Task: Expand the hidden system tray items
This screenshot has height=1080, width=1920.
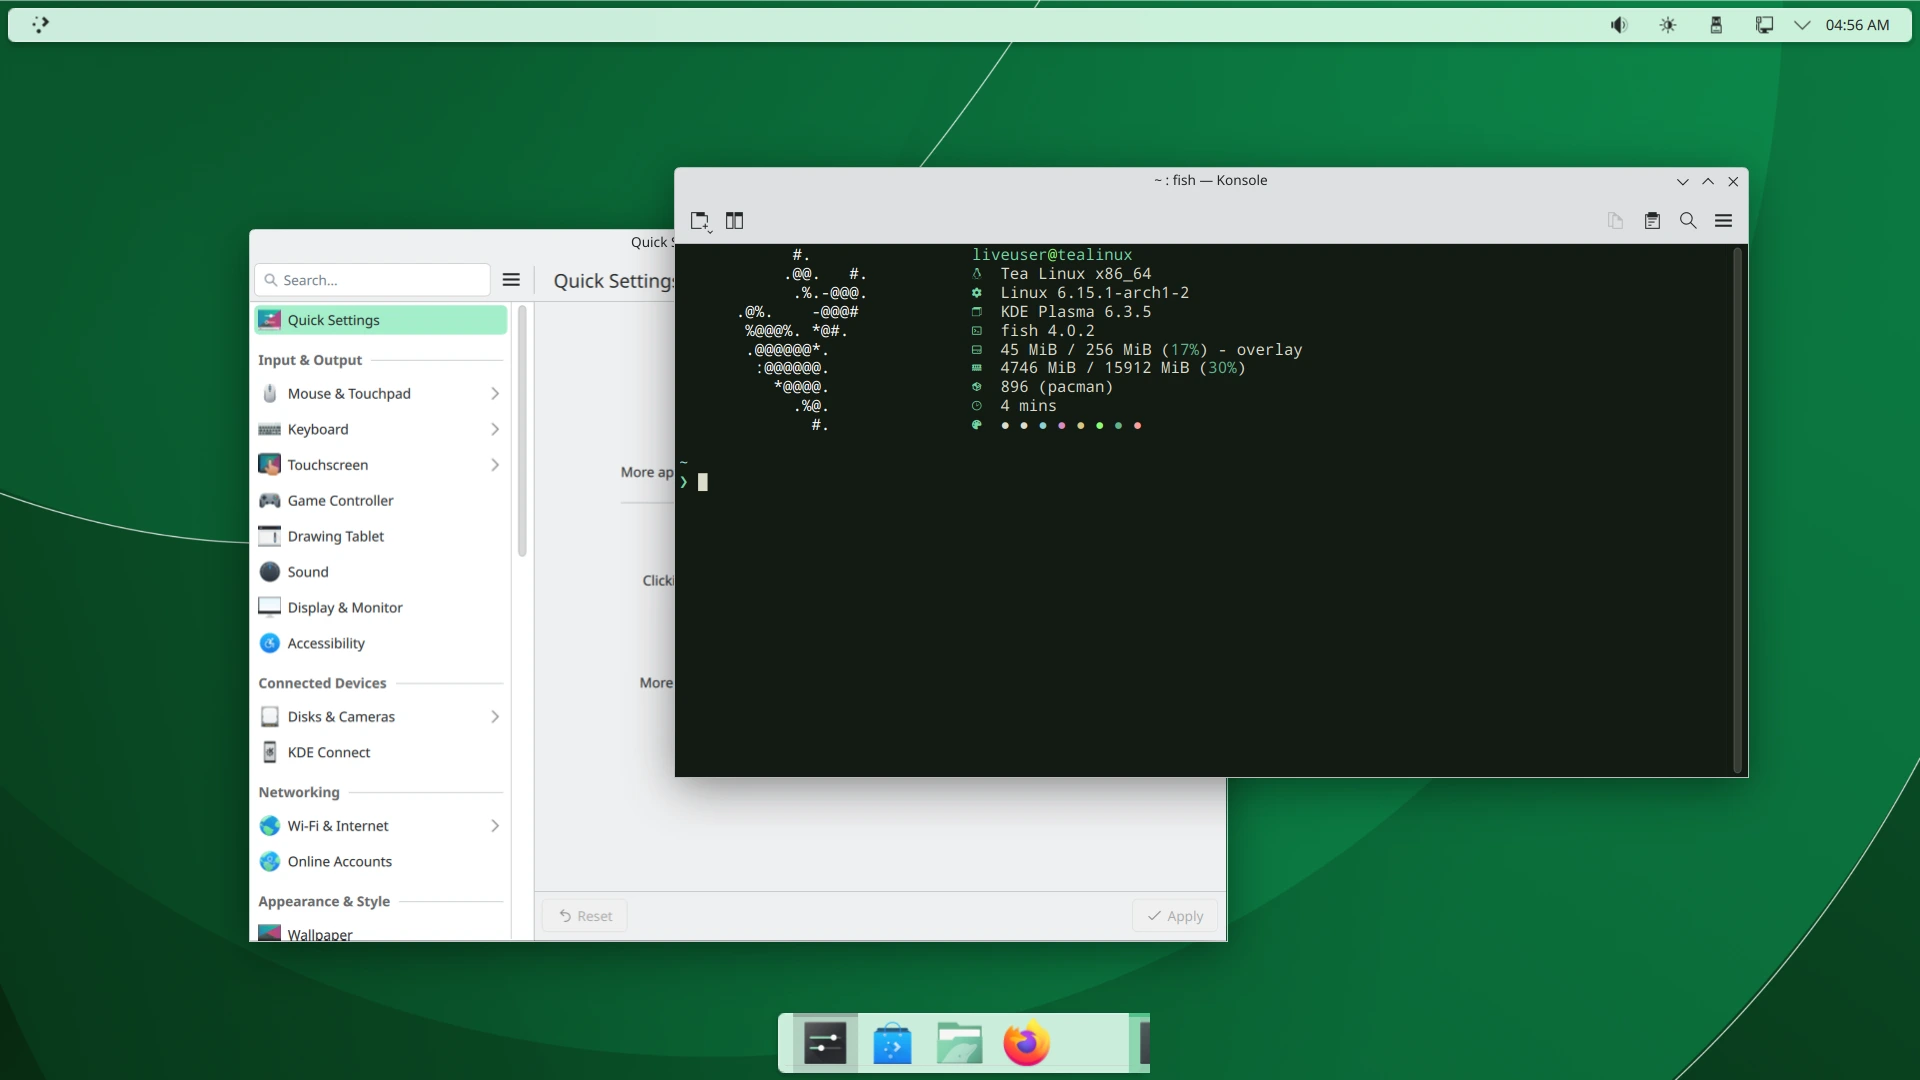Action: click(1800, 24)
